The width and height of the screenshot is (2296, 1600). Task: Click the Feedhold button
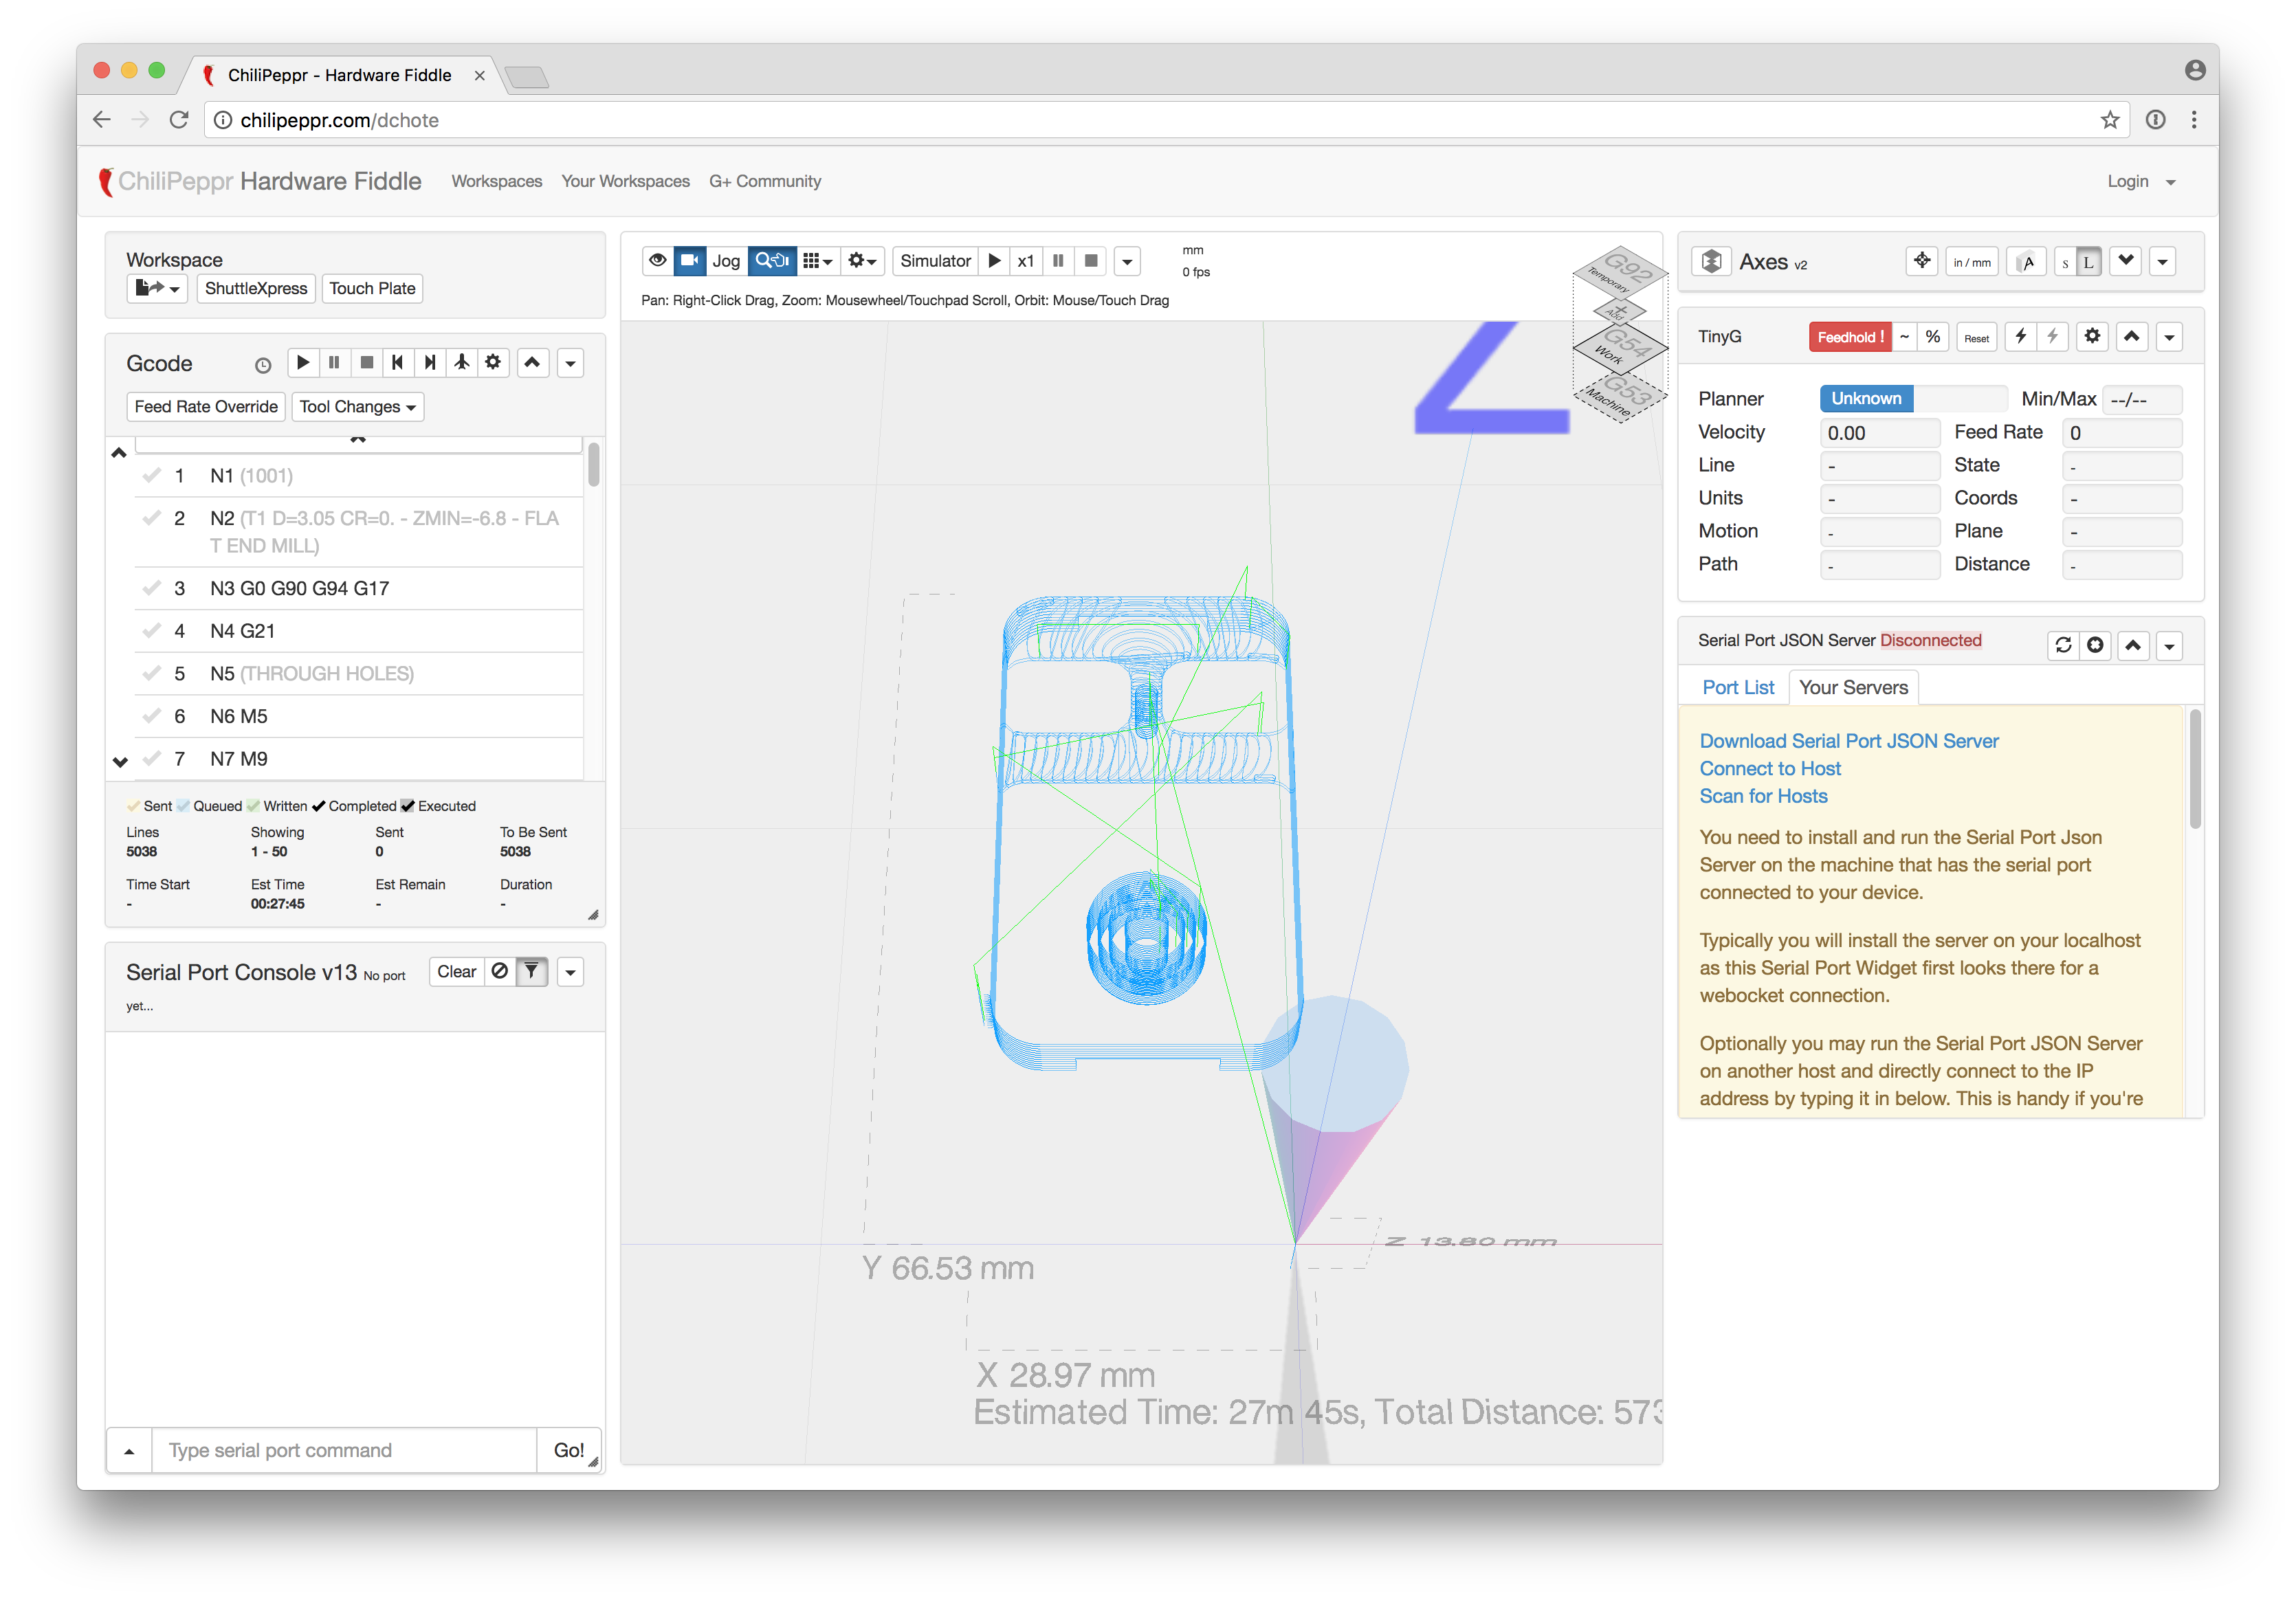point(1849,337)
